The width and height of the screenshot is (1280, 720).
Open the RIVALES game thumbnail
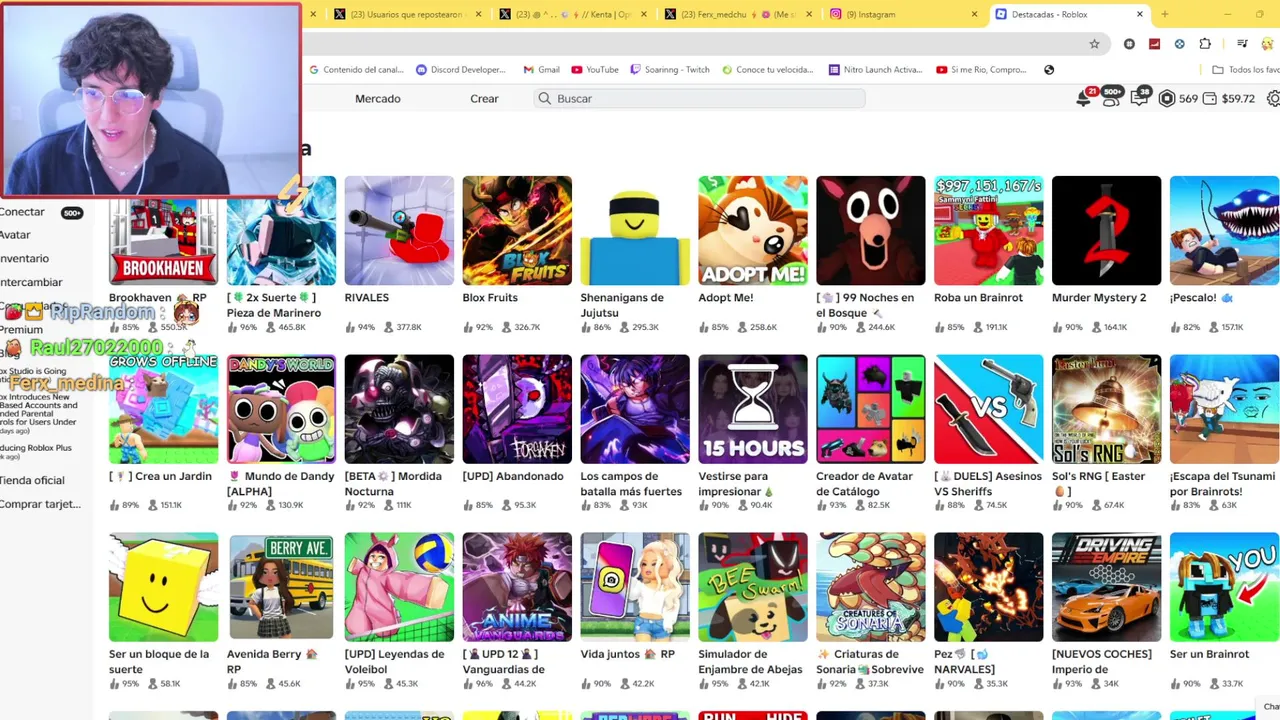coord(399,231)
